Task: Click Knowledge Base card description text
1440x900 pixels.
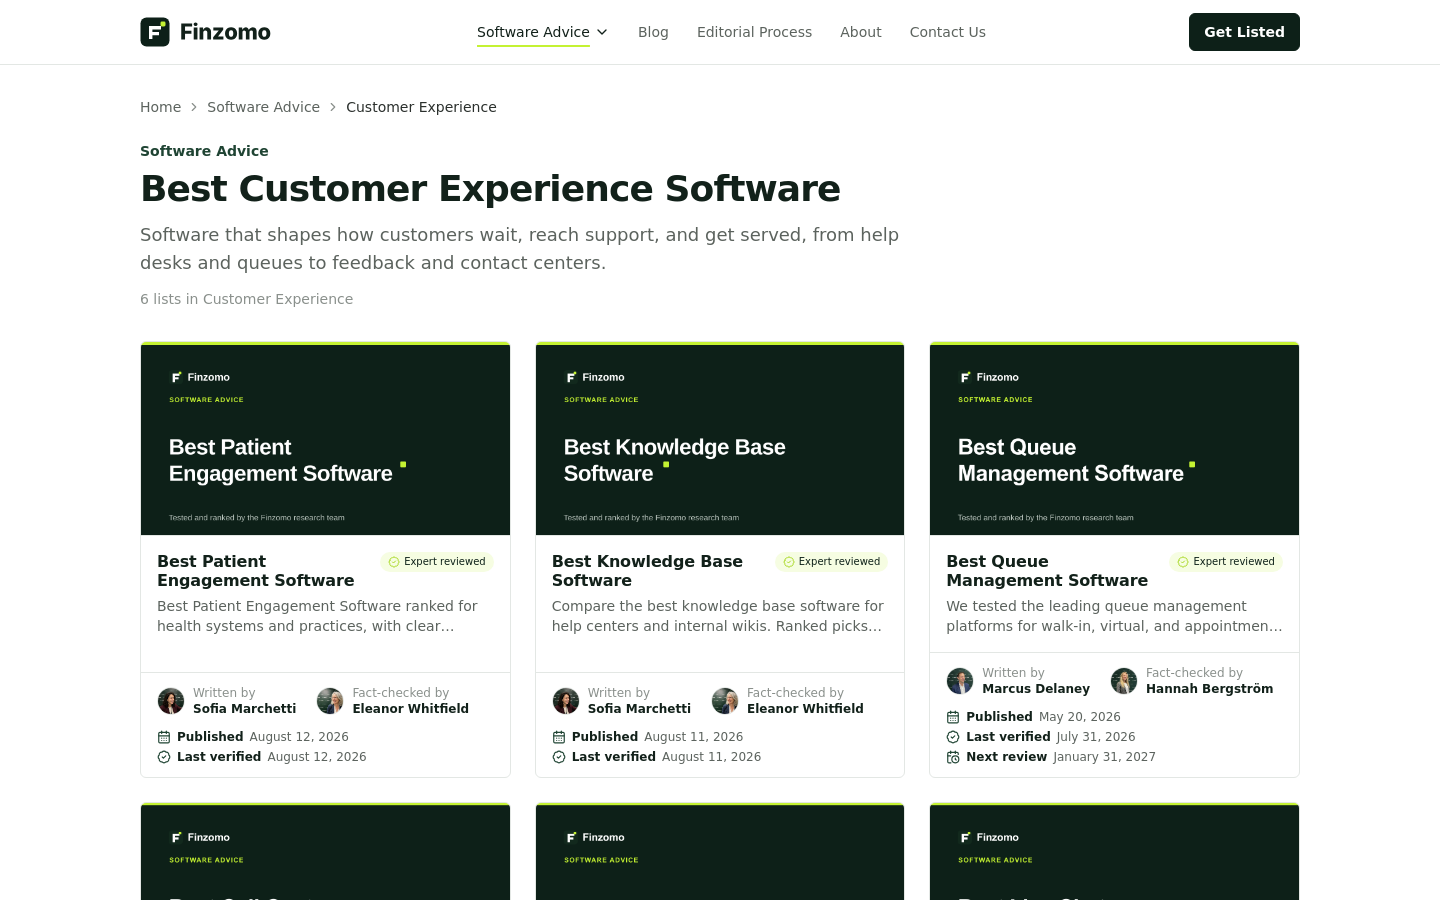Action: tap(718, 616)
